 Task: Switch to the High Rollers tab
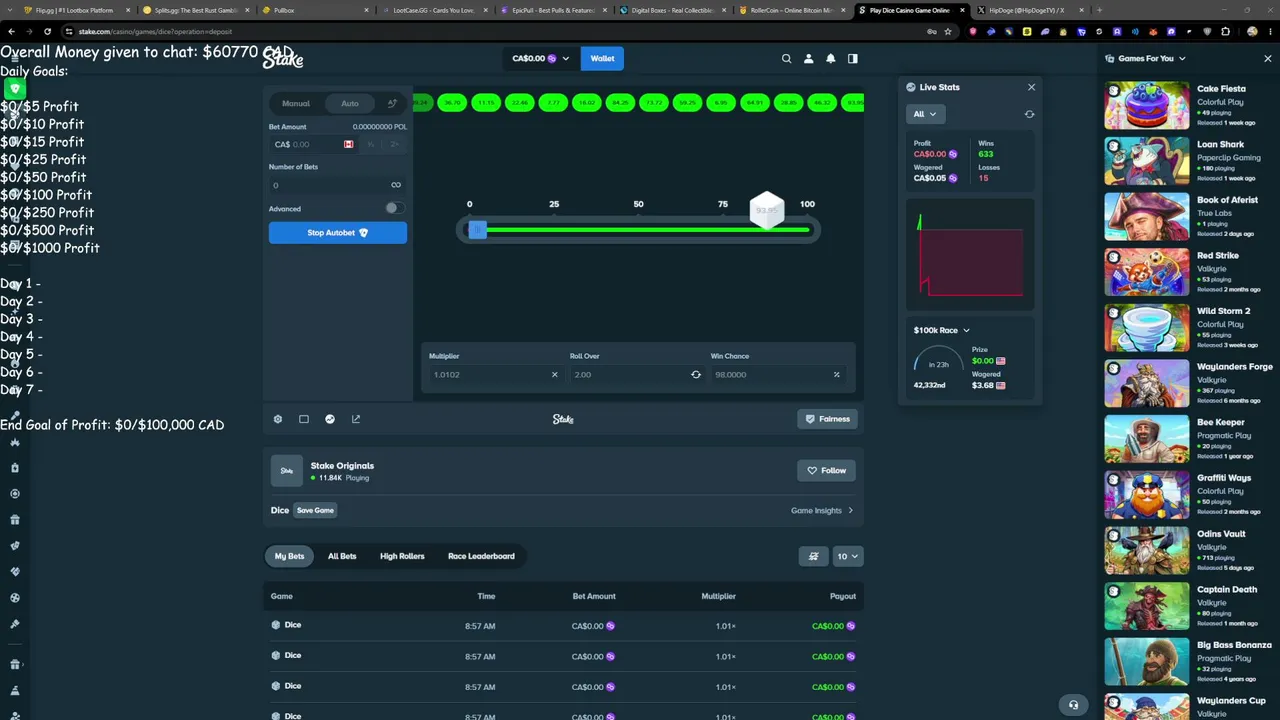coord(402,556)
